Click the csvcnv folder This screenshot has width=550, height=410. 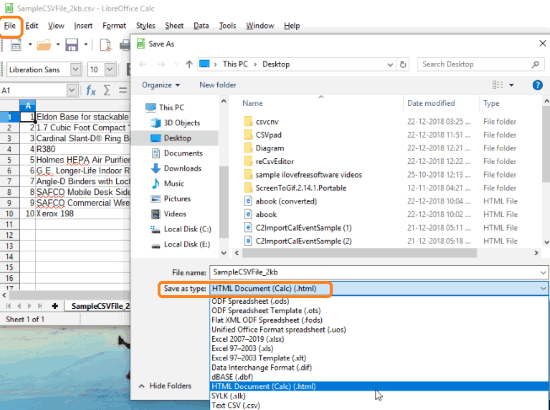(x=267, y=122)
